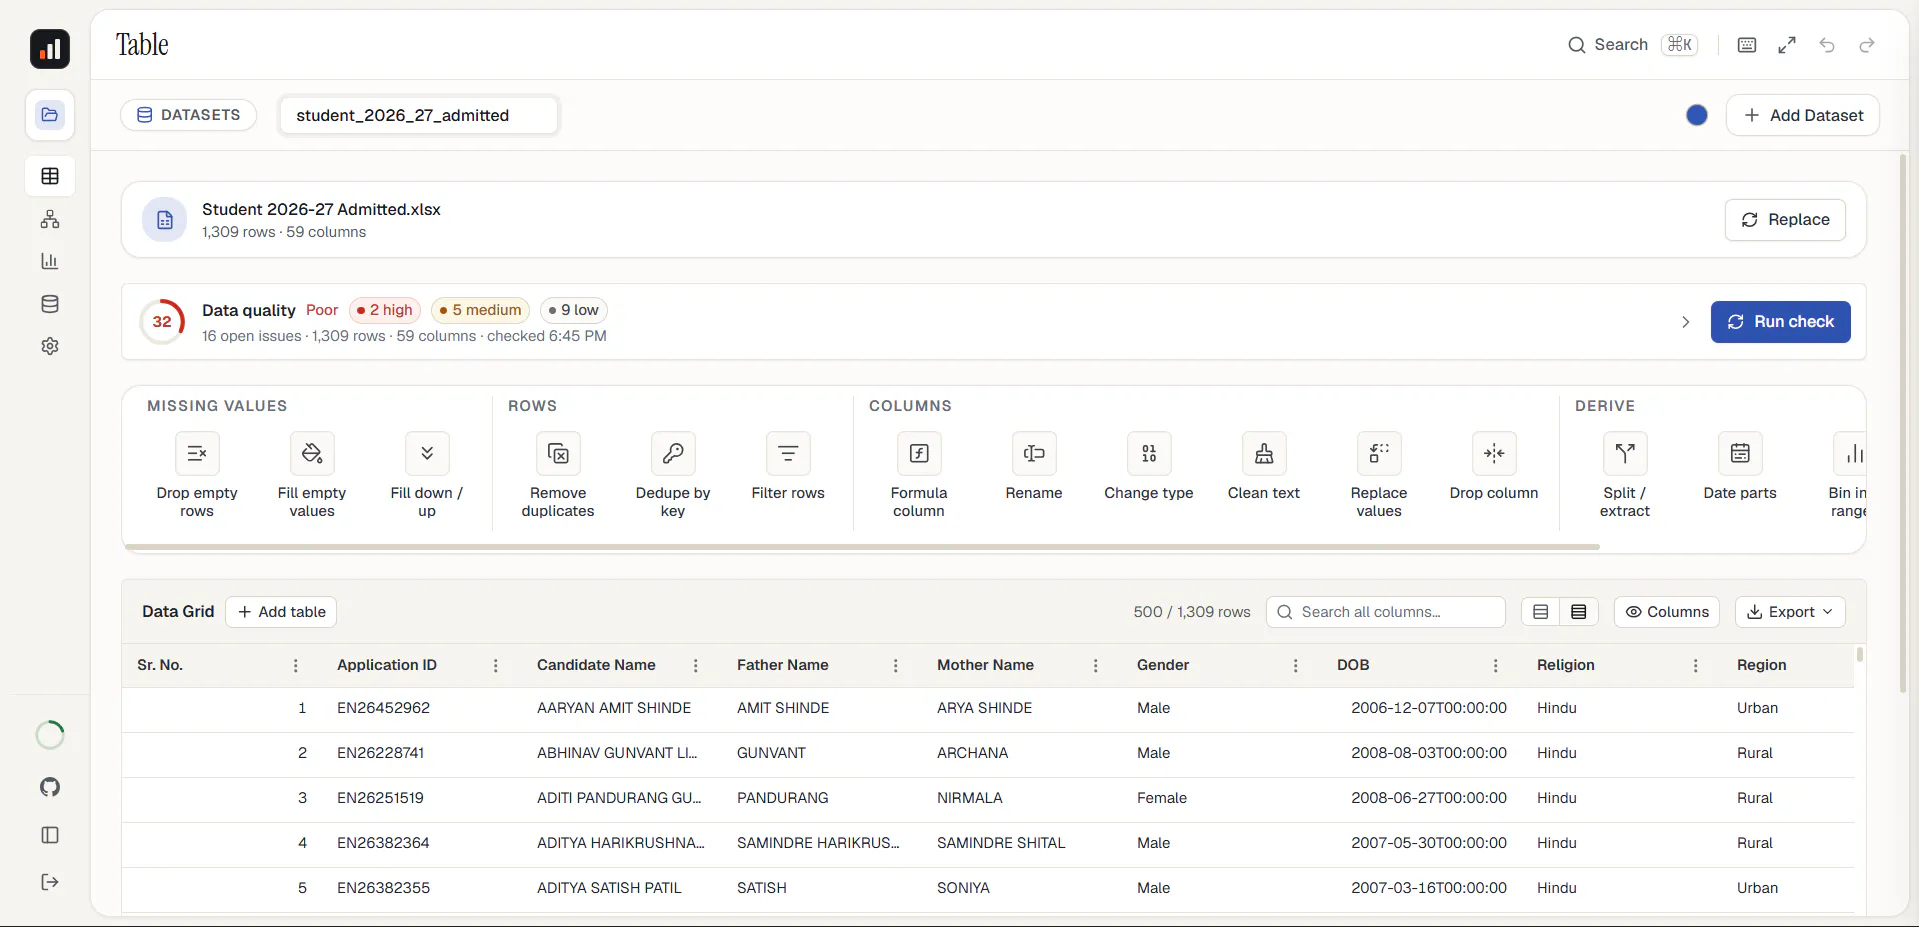Viewport: 1919px width, 927px height.
Task: Select the Drop empty rows tool
Action: 197,475
